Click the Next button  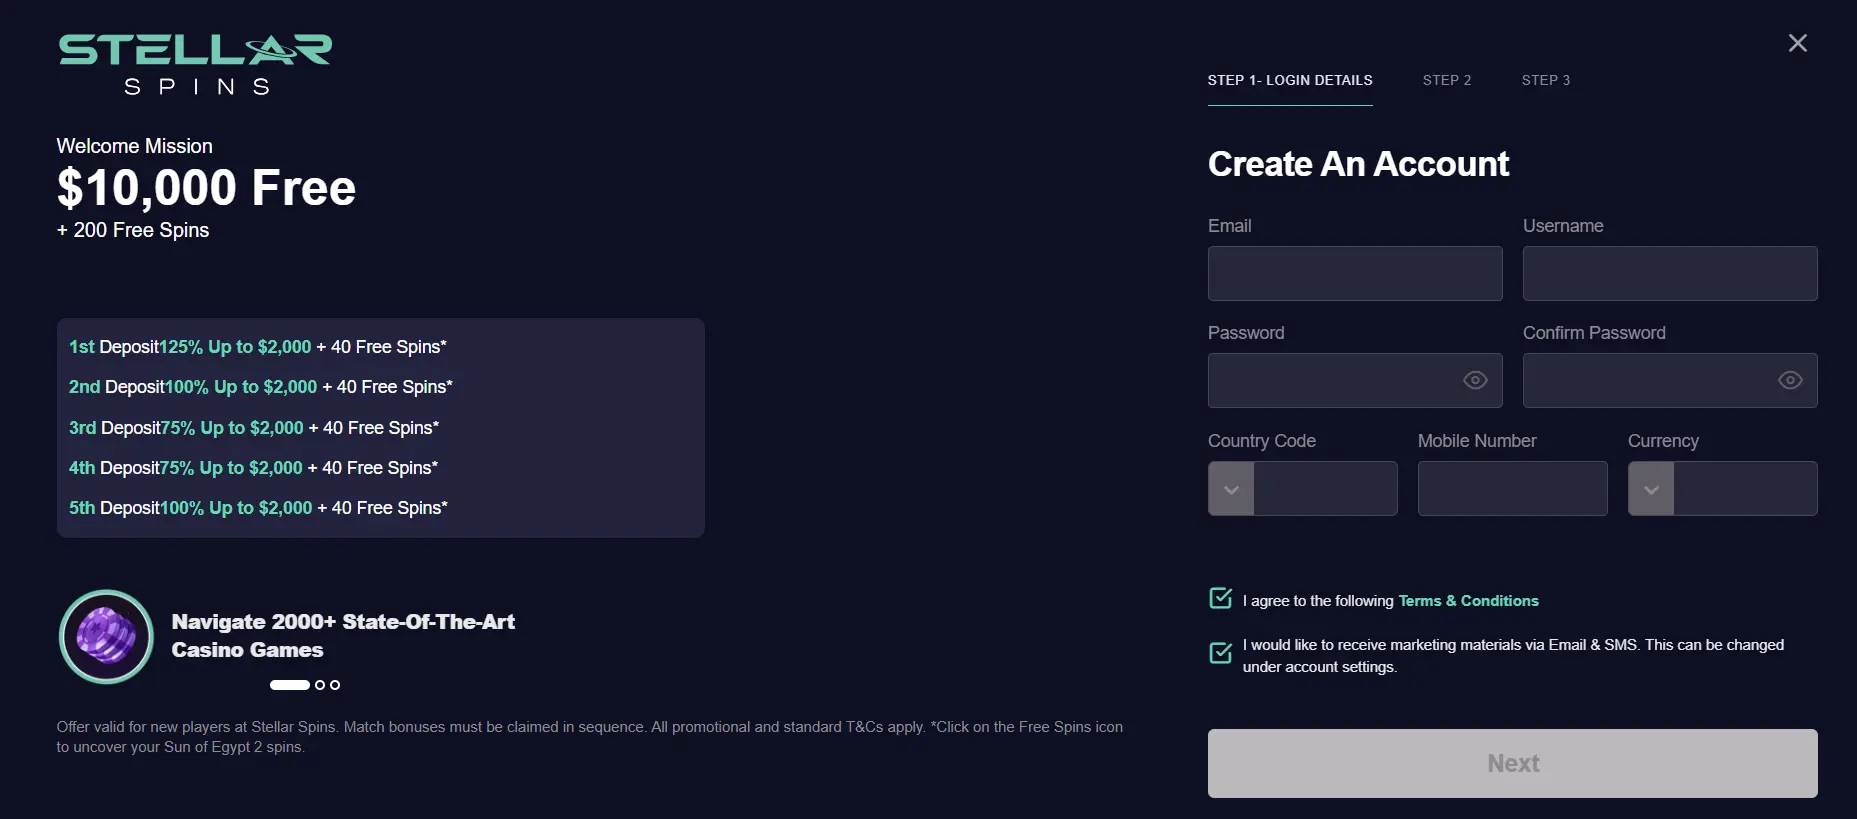pos(1513,763)
